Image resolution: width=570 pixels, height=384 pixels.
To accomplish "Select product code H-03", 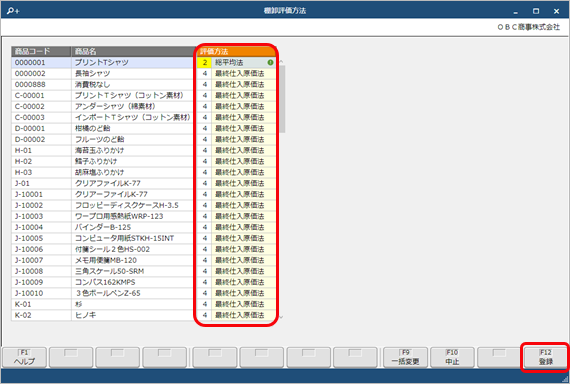I will 23,172.
